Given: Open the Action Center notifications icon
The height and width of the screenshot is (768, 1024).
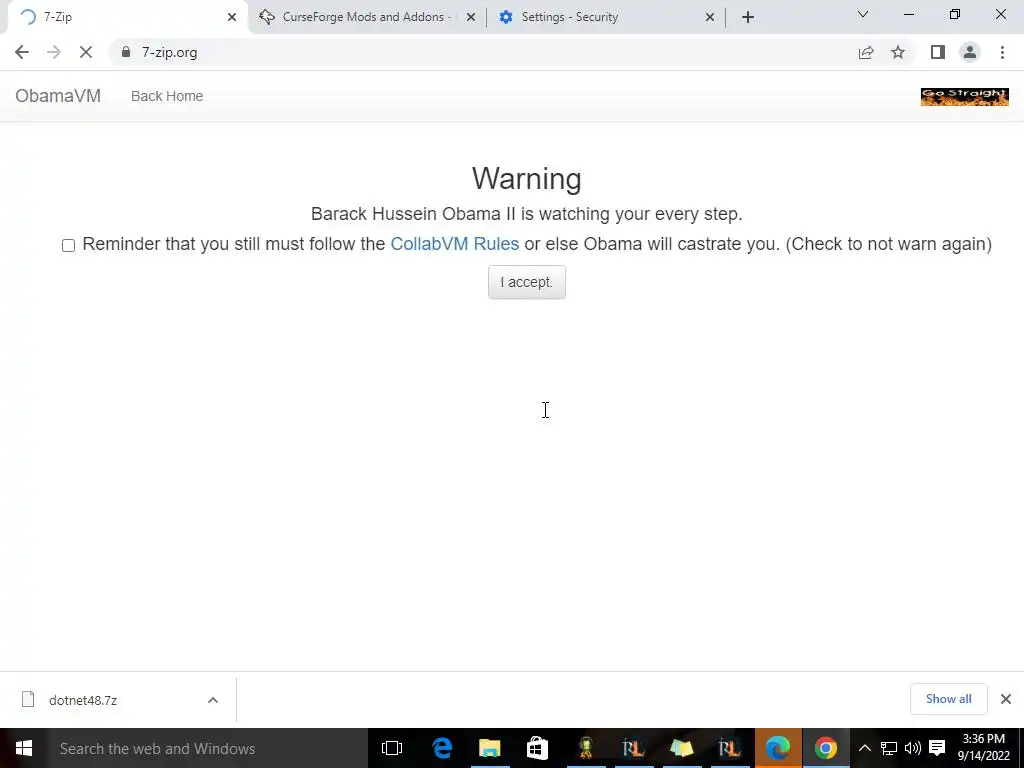Looking at the screenshot, I should pos(937,748).
